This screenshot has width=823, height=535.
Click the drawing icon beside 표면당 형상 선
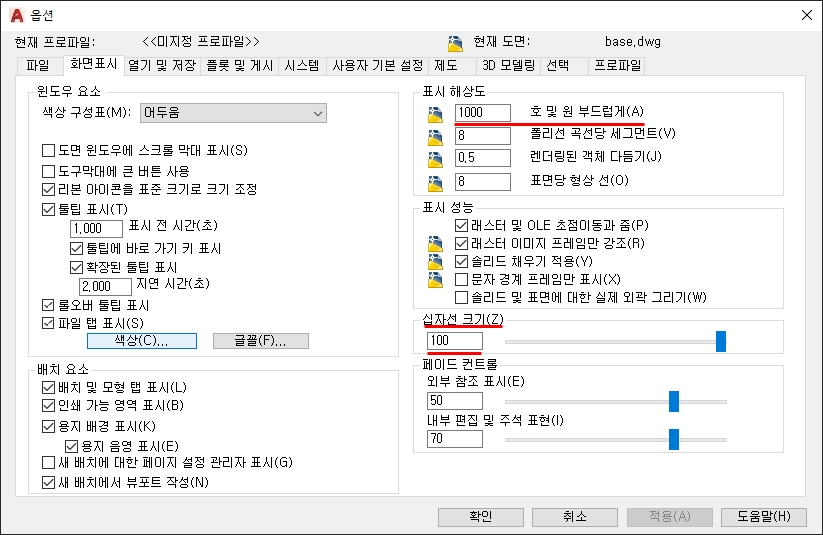[x=435, y=183]
